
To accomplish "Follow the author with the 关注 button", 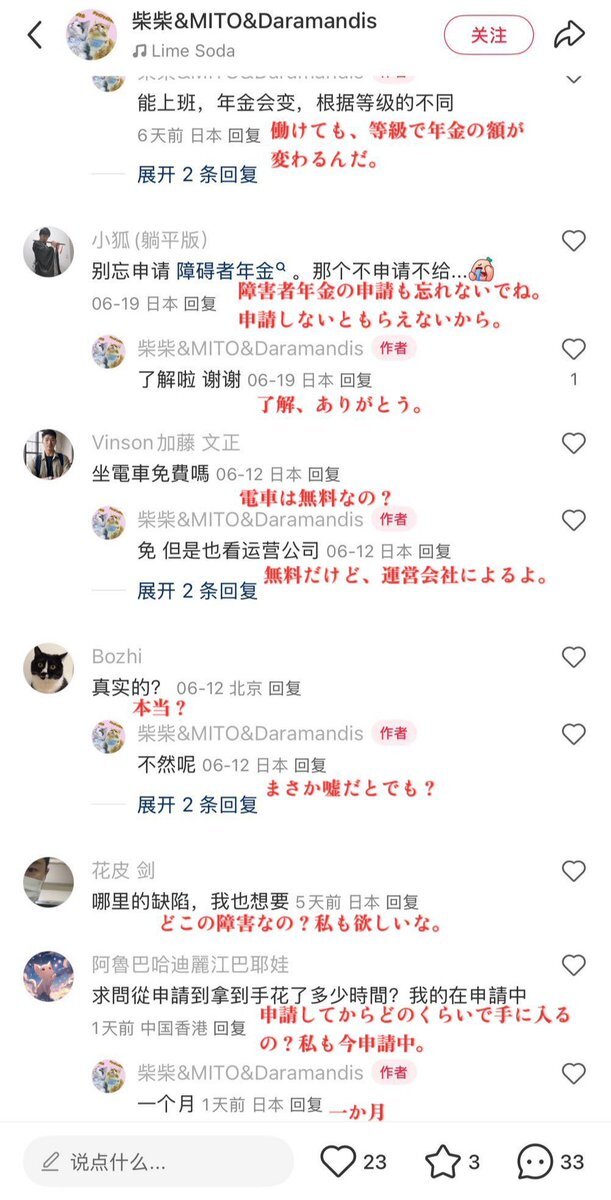I will tap(489, 35).
